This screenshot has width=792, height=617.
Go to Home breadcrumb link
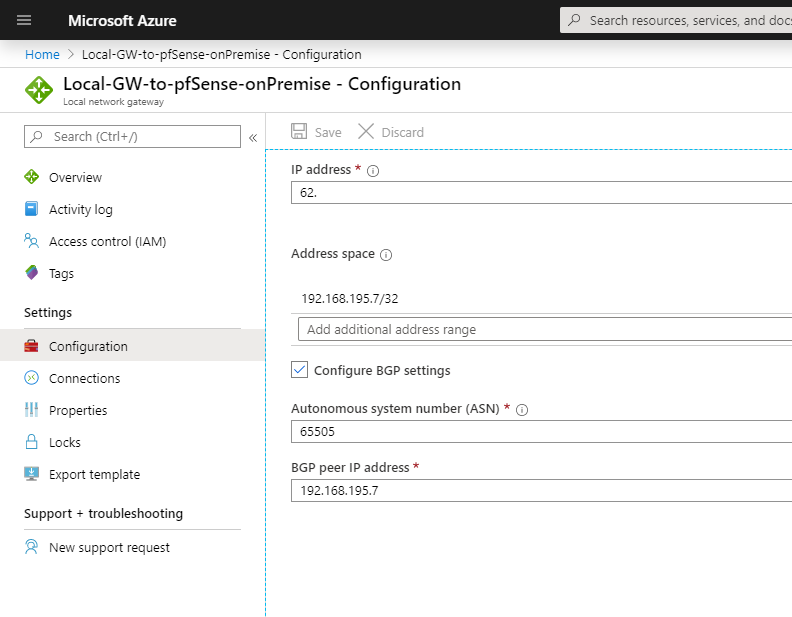(x=42, y=55)
